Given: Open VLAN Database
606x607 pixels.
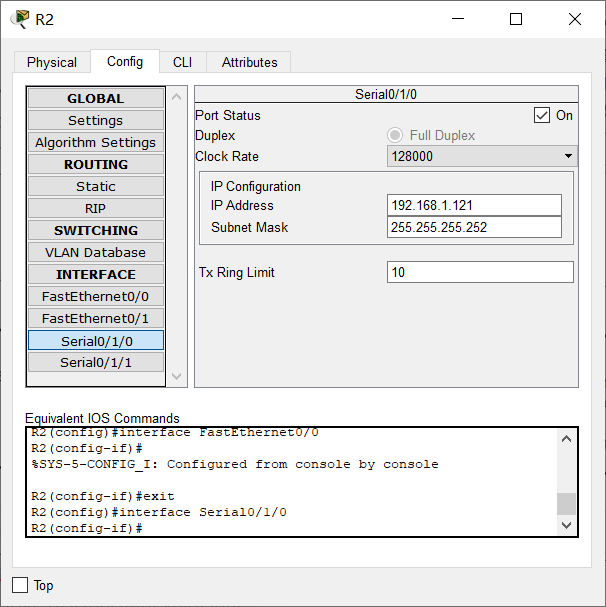Looking at the screenshot, I should tap(96, 252).
